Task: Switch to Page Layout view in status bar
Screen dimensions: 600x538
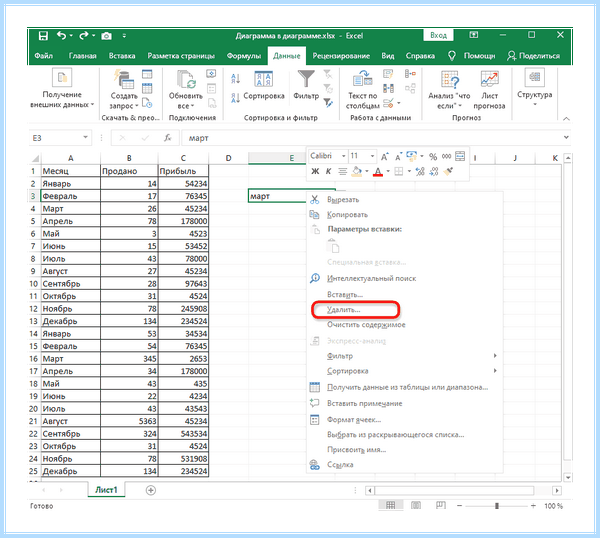Action: pyautogui.click(x=416, y=505)
